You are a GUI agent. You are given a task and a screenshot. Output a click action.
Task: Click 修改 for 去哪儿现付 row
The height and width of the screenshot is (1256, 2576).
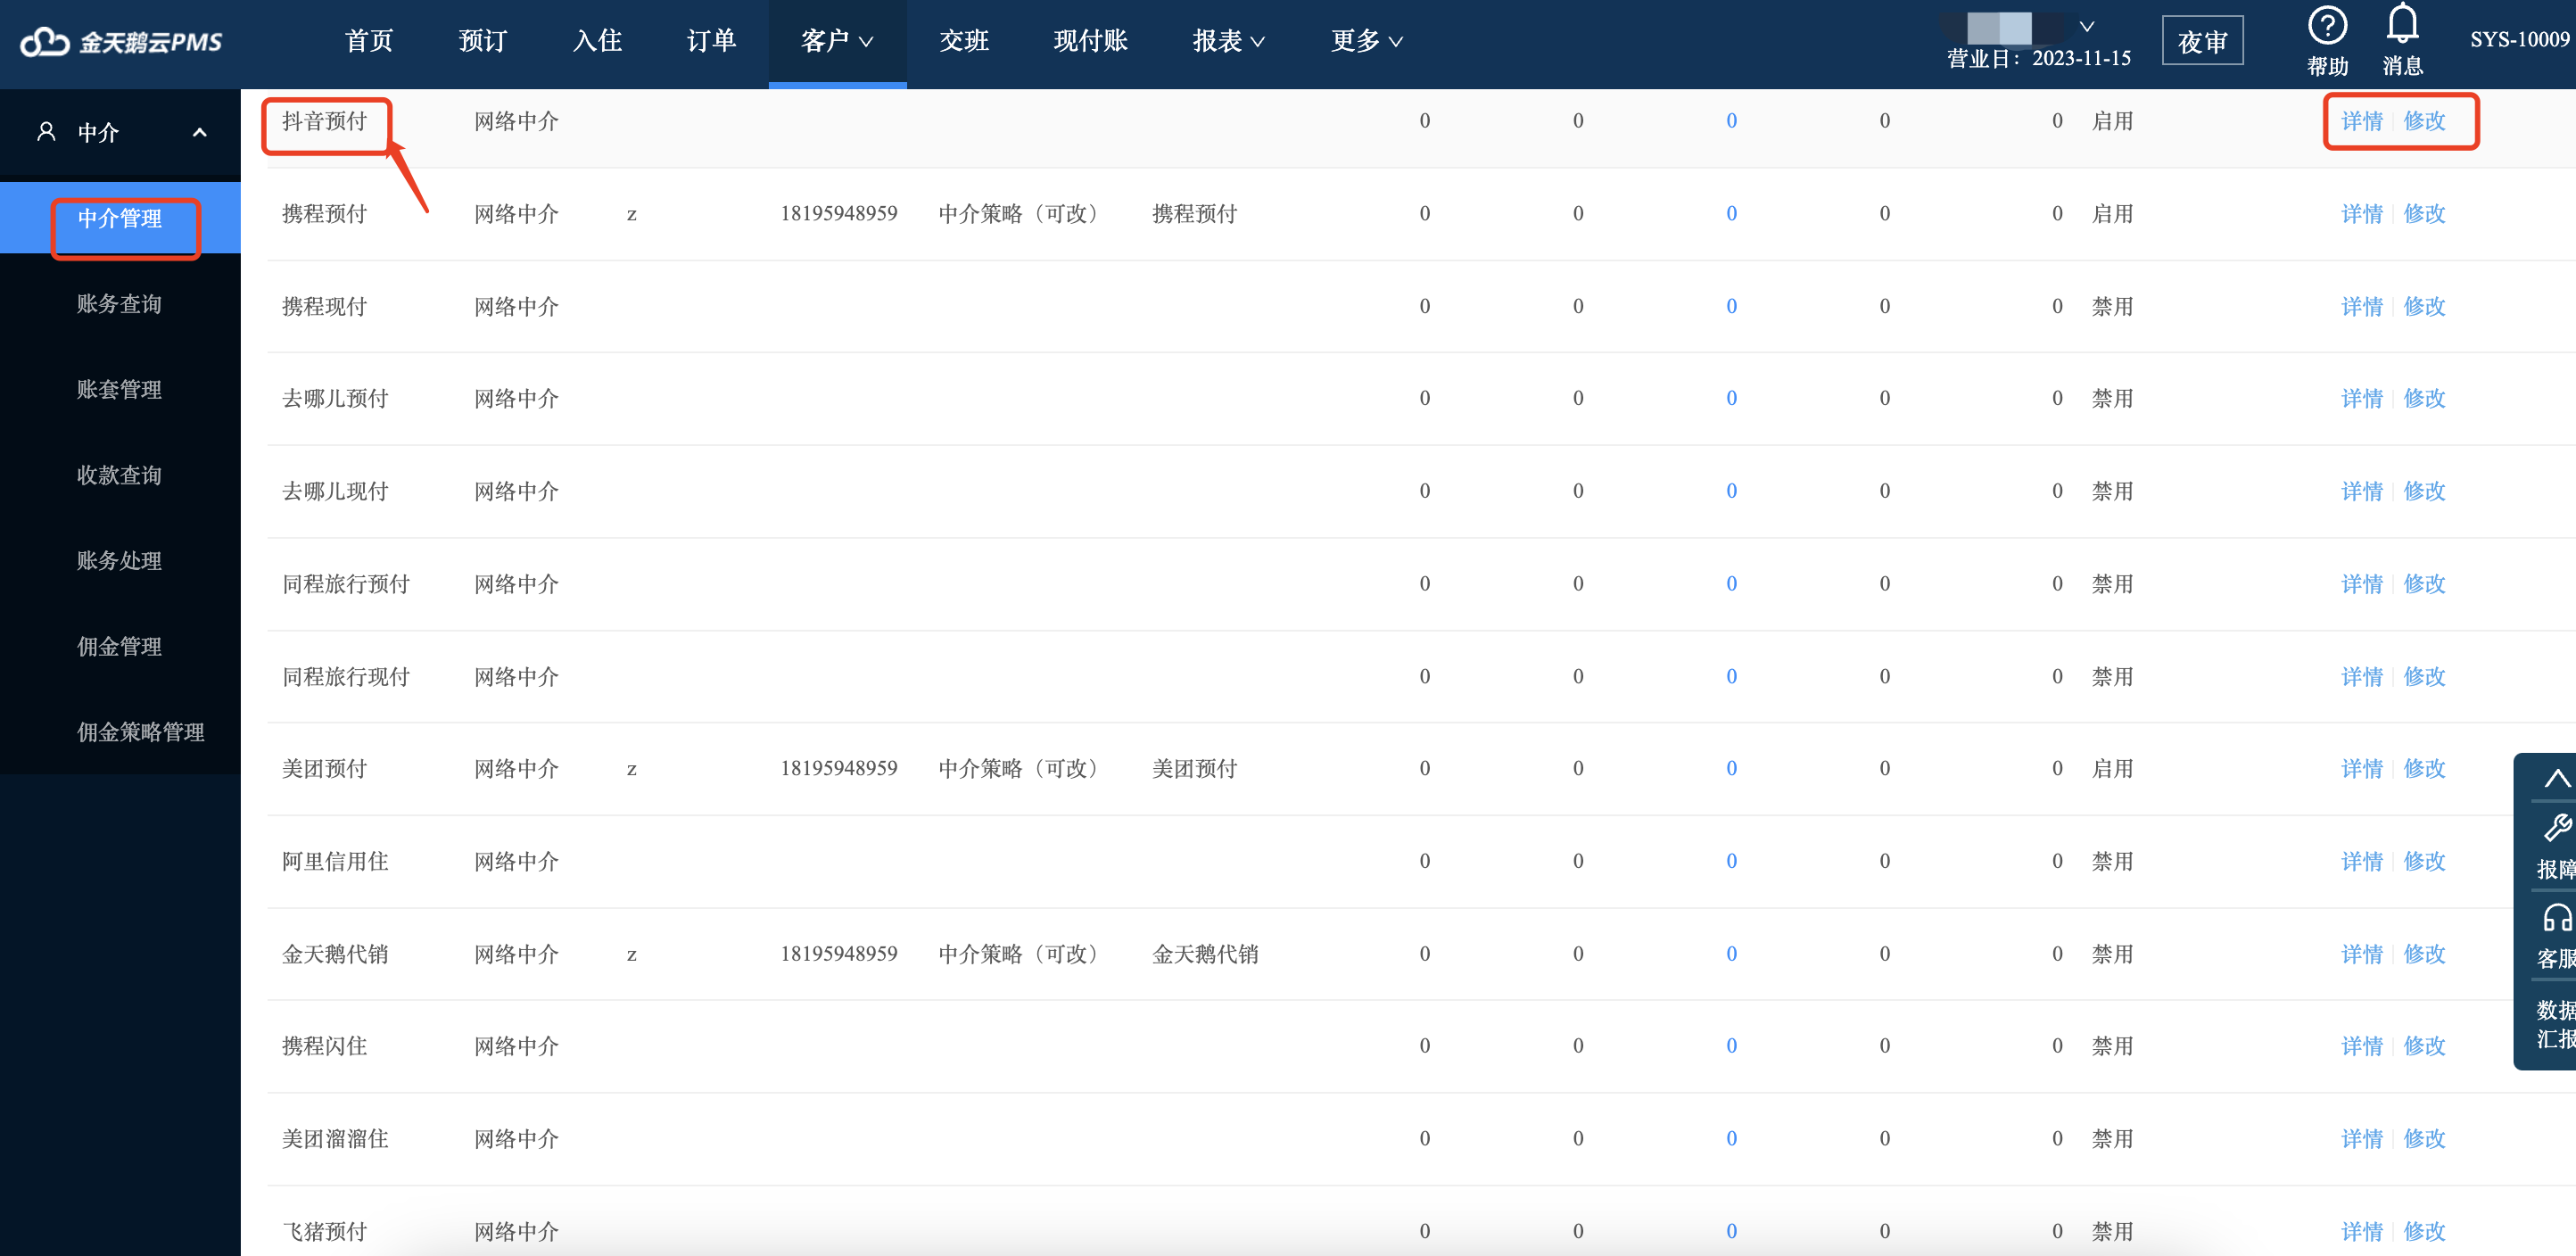coord(2424,491)
